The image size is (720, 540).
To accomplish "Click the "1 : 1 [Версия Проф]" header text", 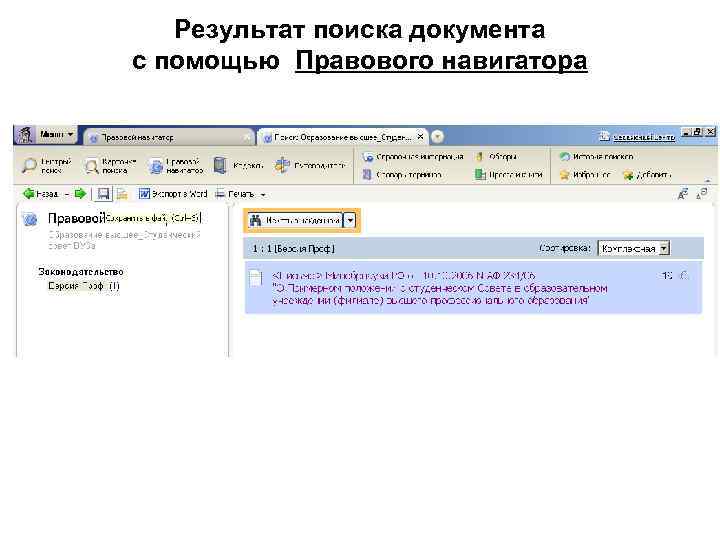I will [x=293, y=249].
